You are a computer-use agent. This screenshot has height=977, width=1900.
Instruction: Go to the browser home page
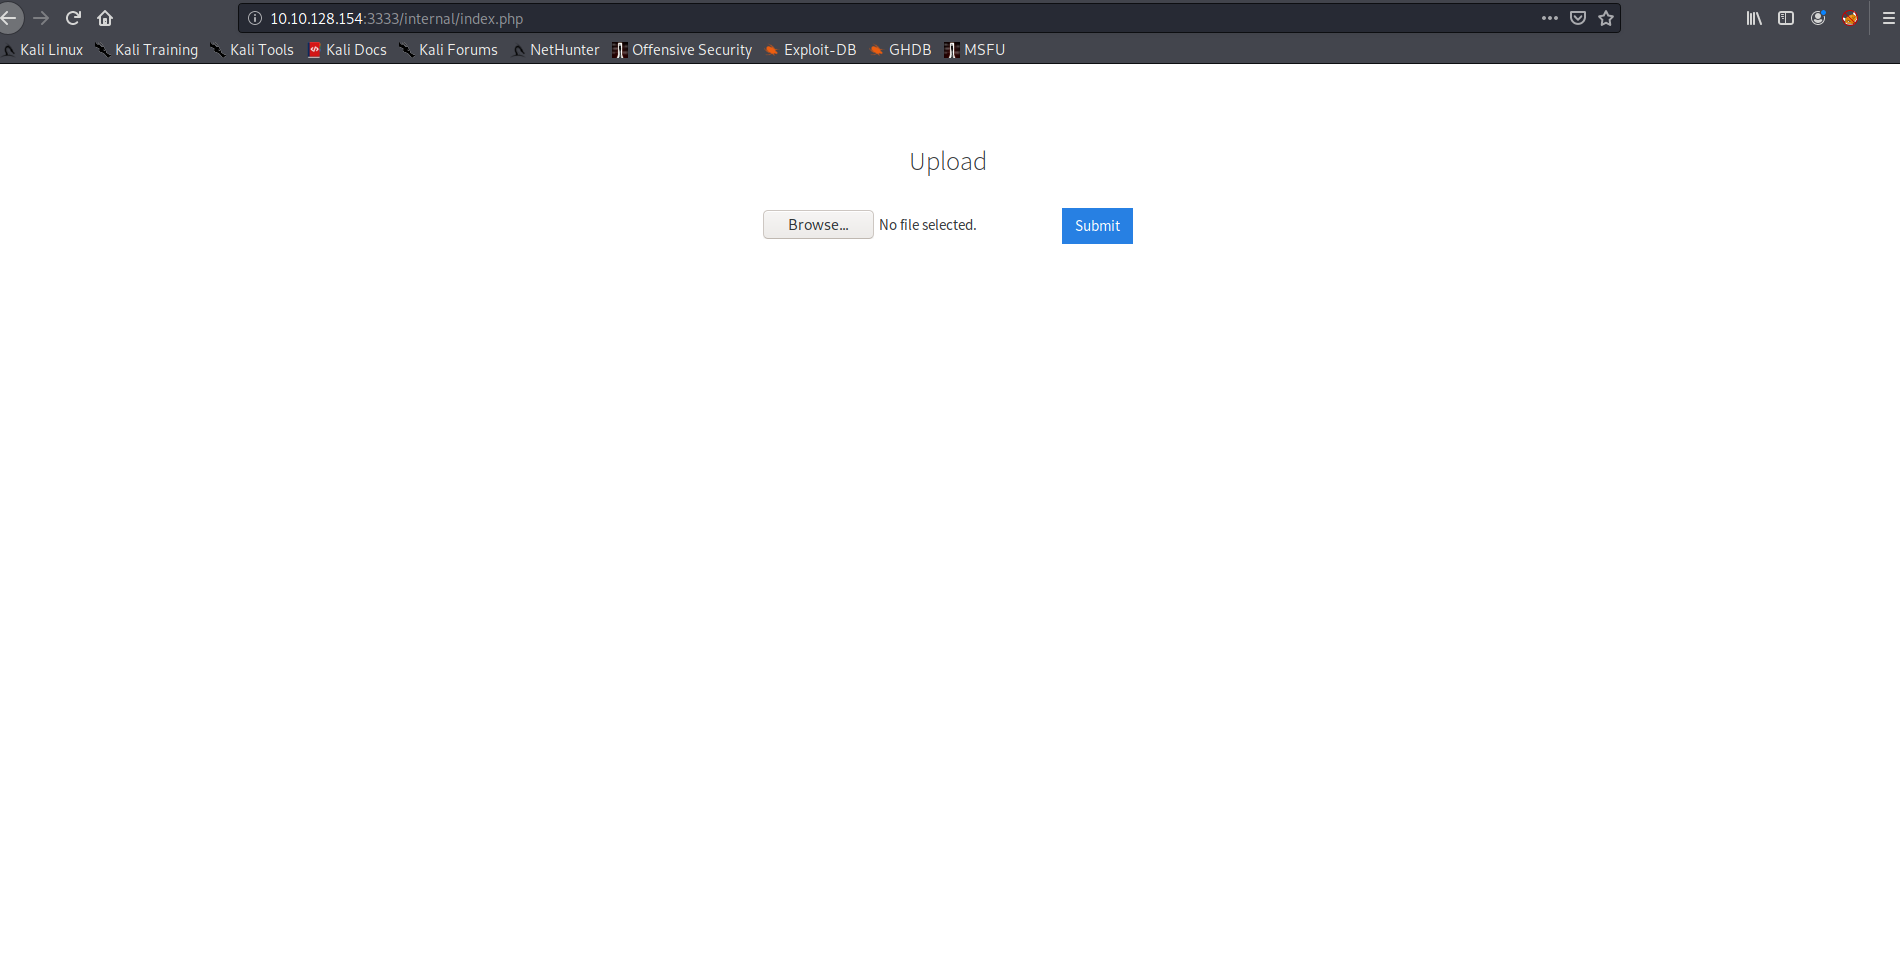105,18
